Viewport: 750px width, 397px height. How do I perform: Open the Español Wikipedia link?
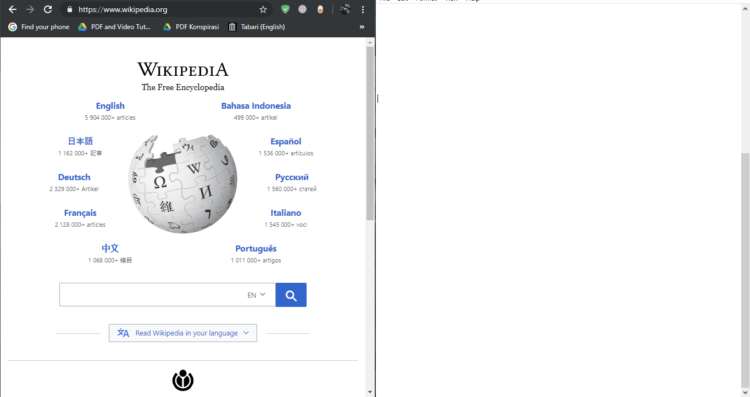tap(286, 142)
